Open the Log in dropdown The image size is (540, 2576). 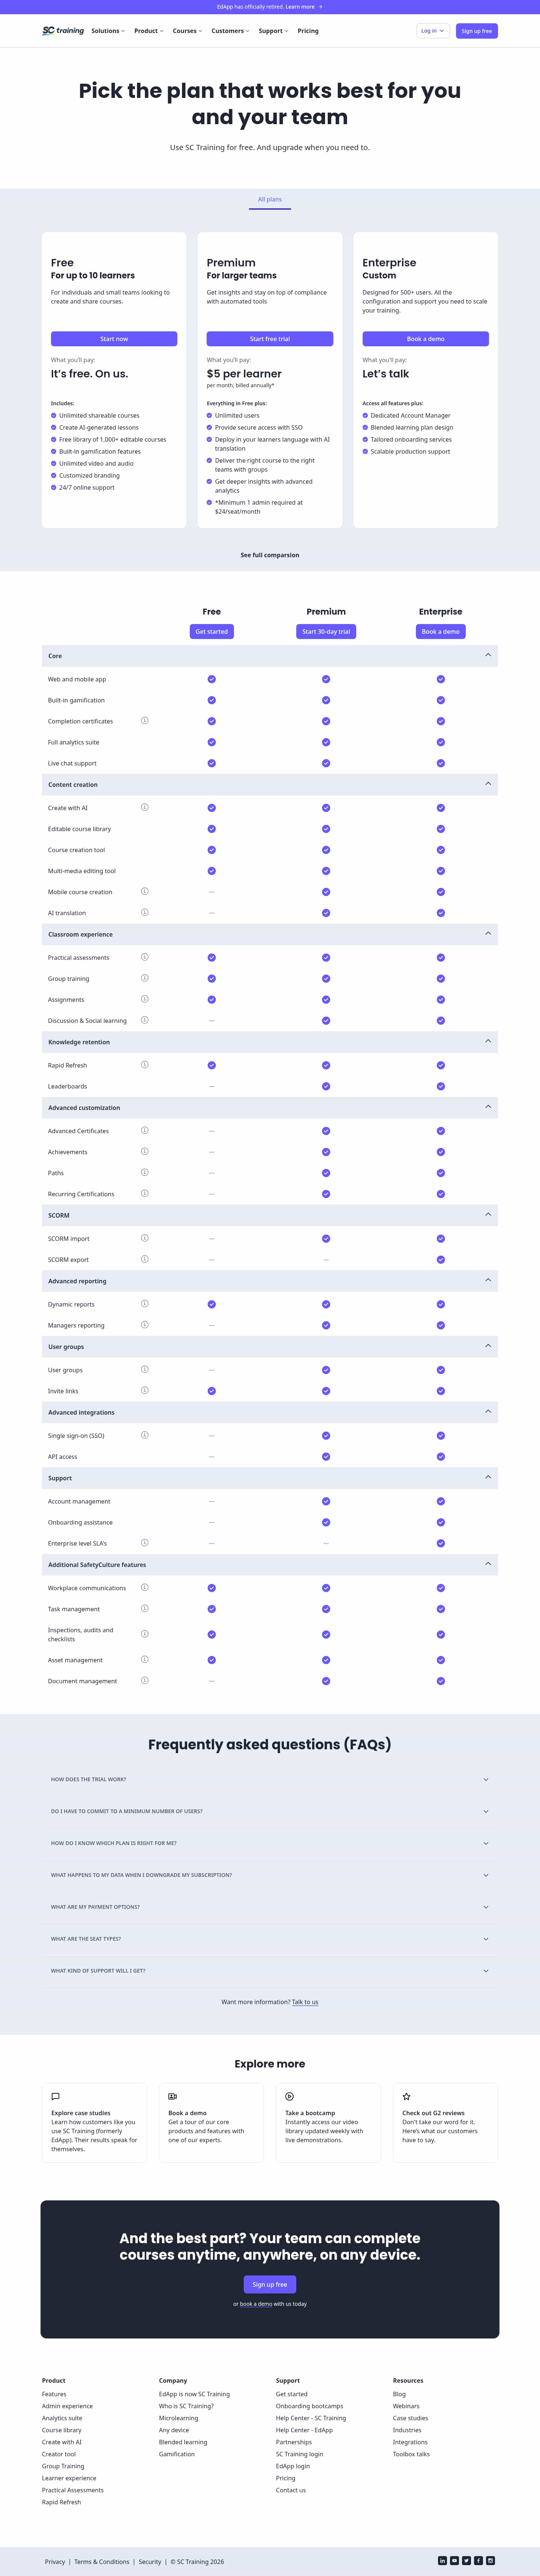tap(432, 31)
